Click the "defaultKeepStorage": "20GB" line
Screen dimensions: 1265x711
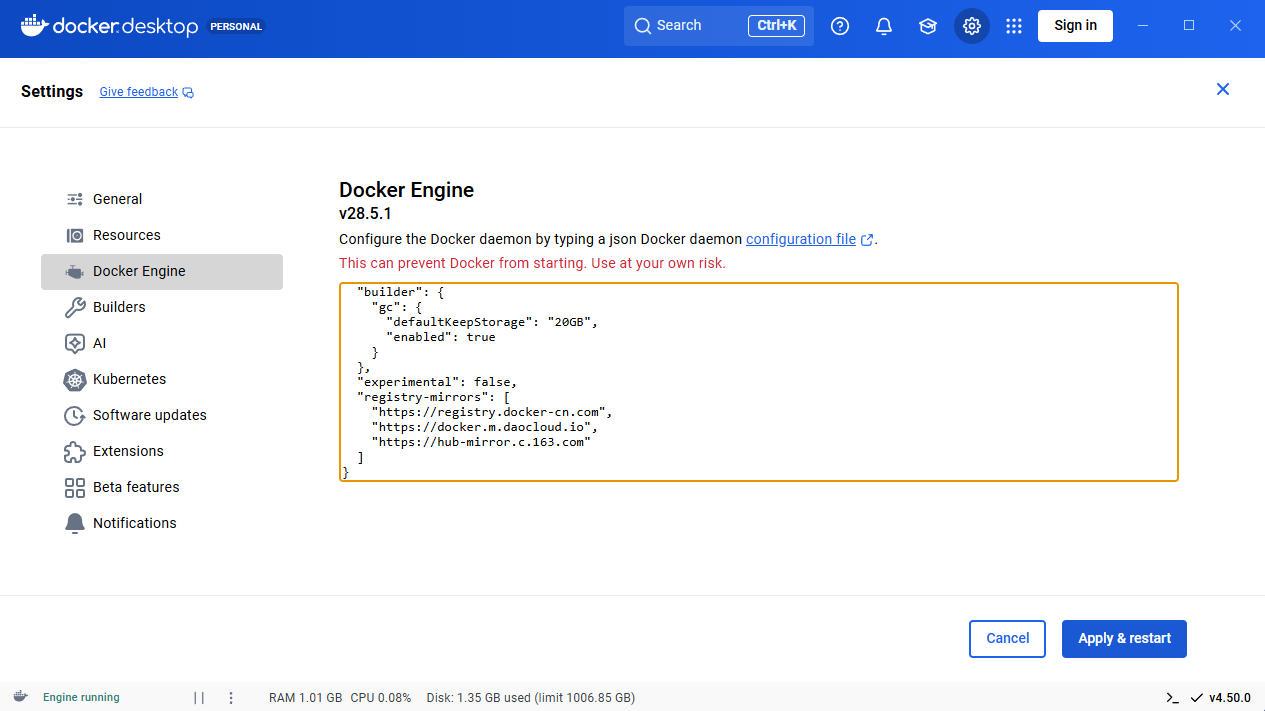[x=491, y=322]
